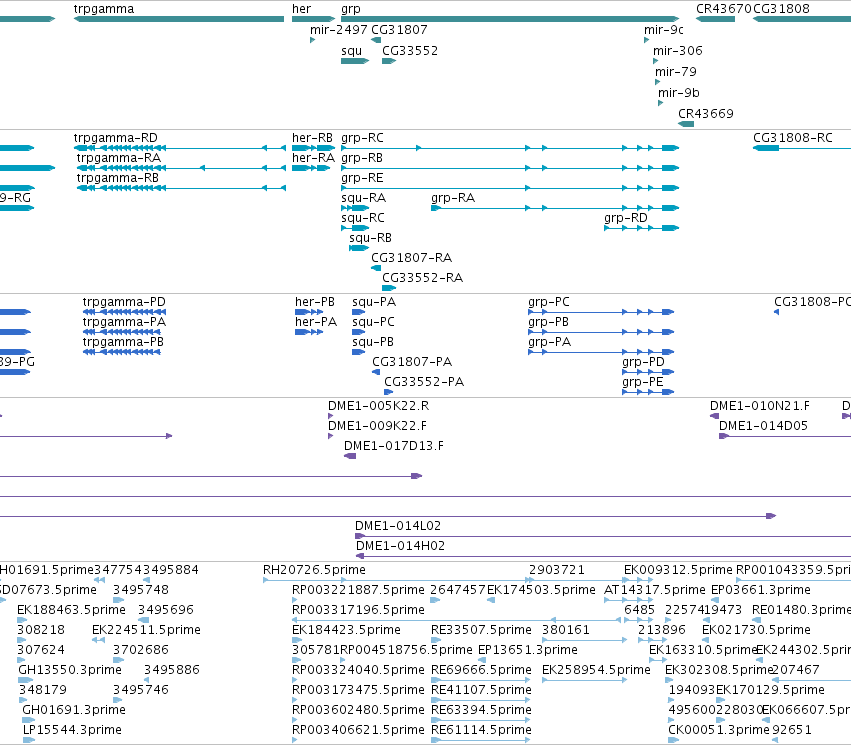Click the RH20726.5prime EST label
The image size is (851, 745).
(314, 570)
